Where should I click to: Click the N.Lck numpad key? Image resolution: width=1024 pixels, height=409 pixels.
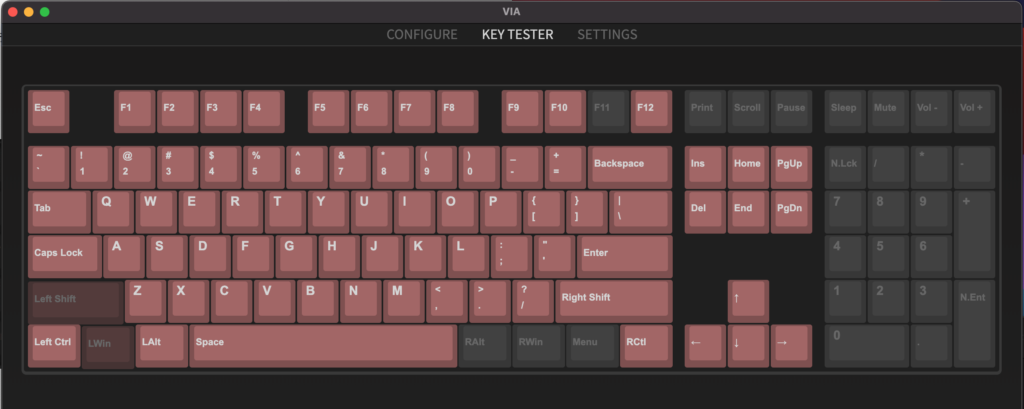pyautogui.click(x=845, y=167)
